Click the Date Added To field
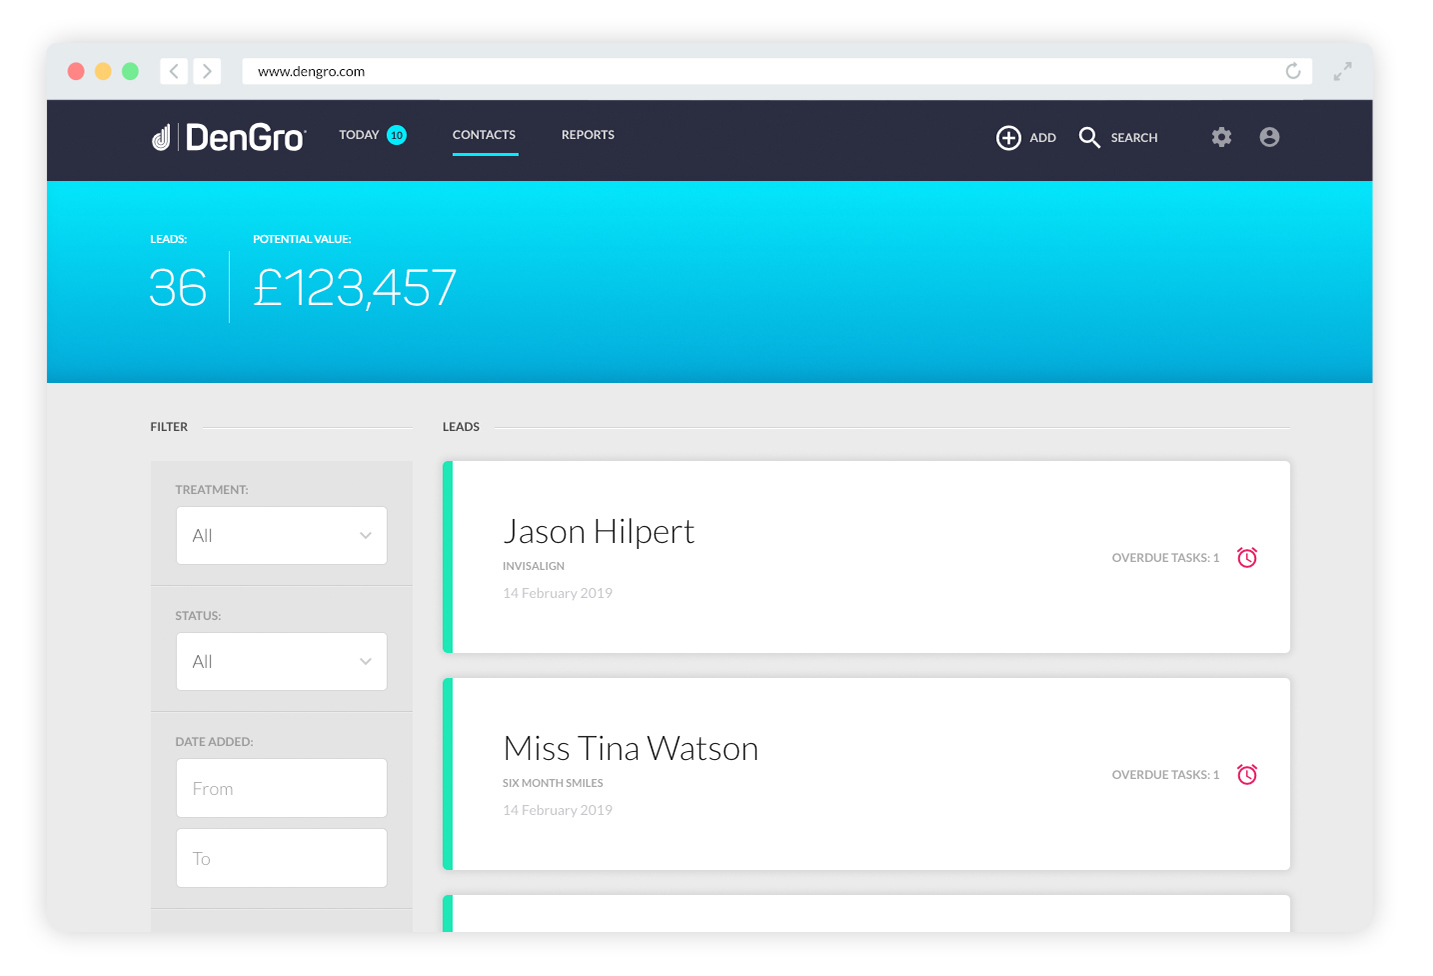This screenshot has height=976, width=1433. coord(282,858)
